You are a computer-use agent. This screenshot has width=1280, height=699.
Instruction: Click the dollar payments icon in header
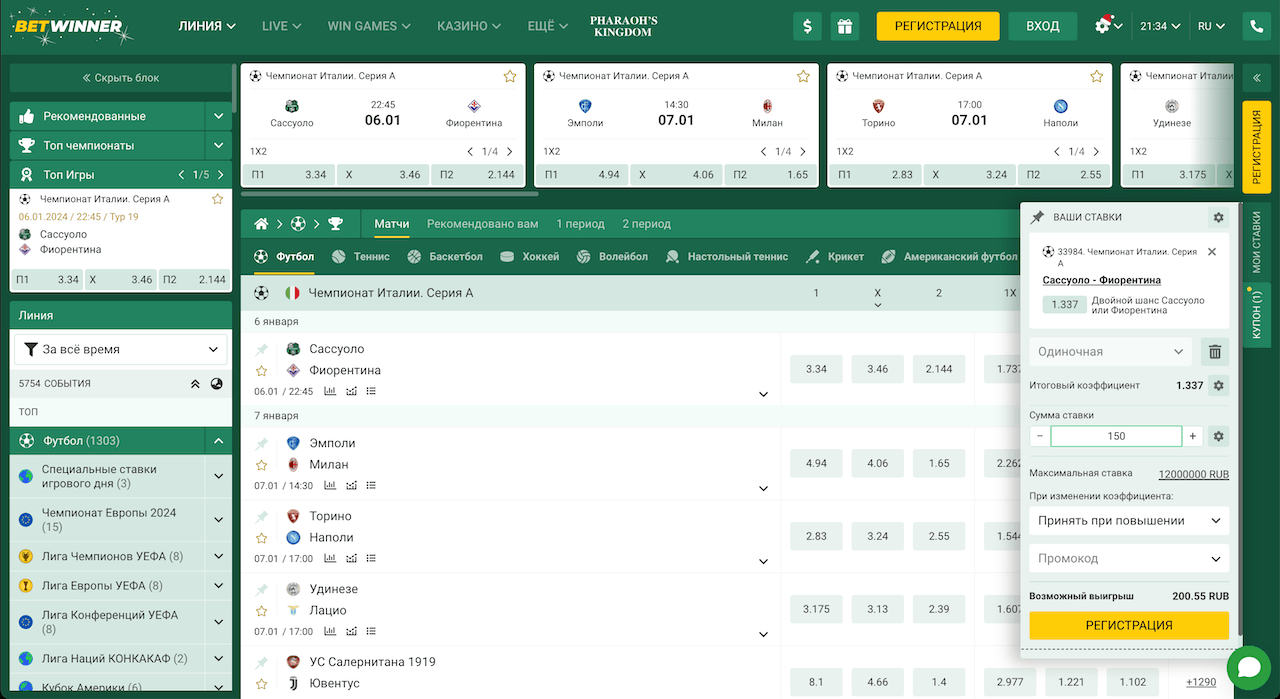[x=807, y=26]
